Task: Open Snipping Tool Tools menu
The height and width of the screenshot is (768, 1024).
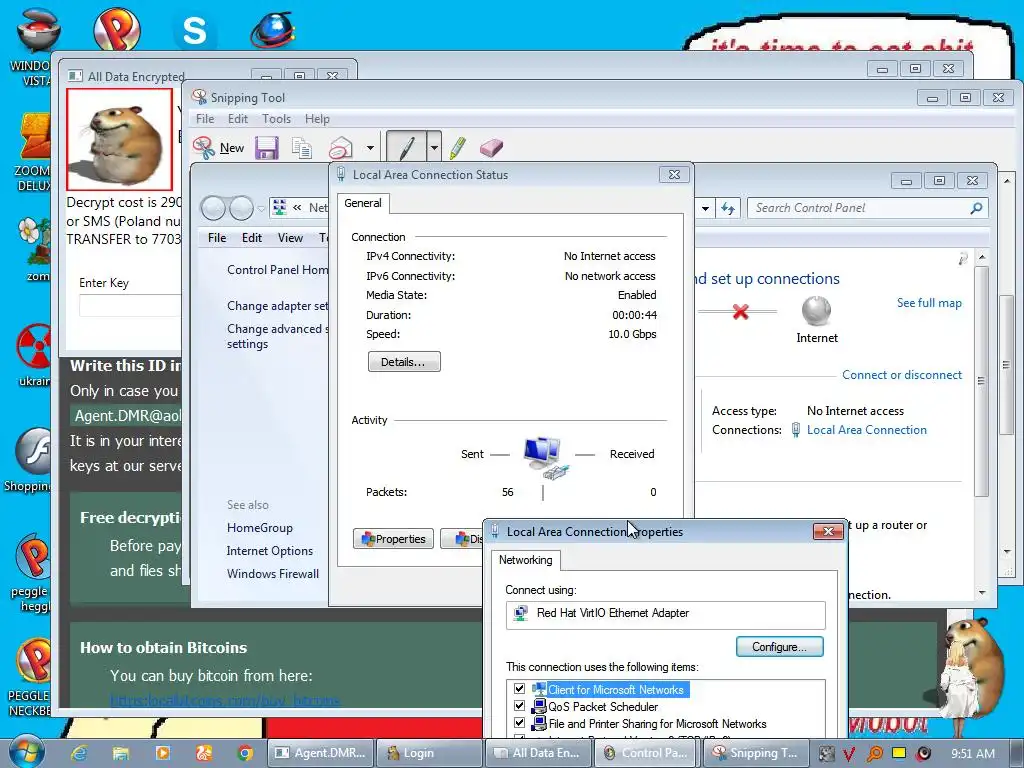Action: coord(276,119)
